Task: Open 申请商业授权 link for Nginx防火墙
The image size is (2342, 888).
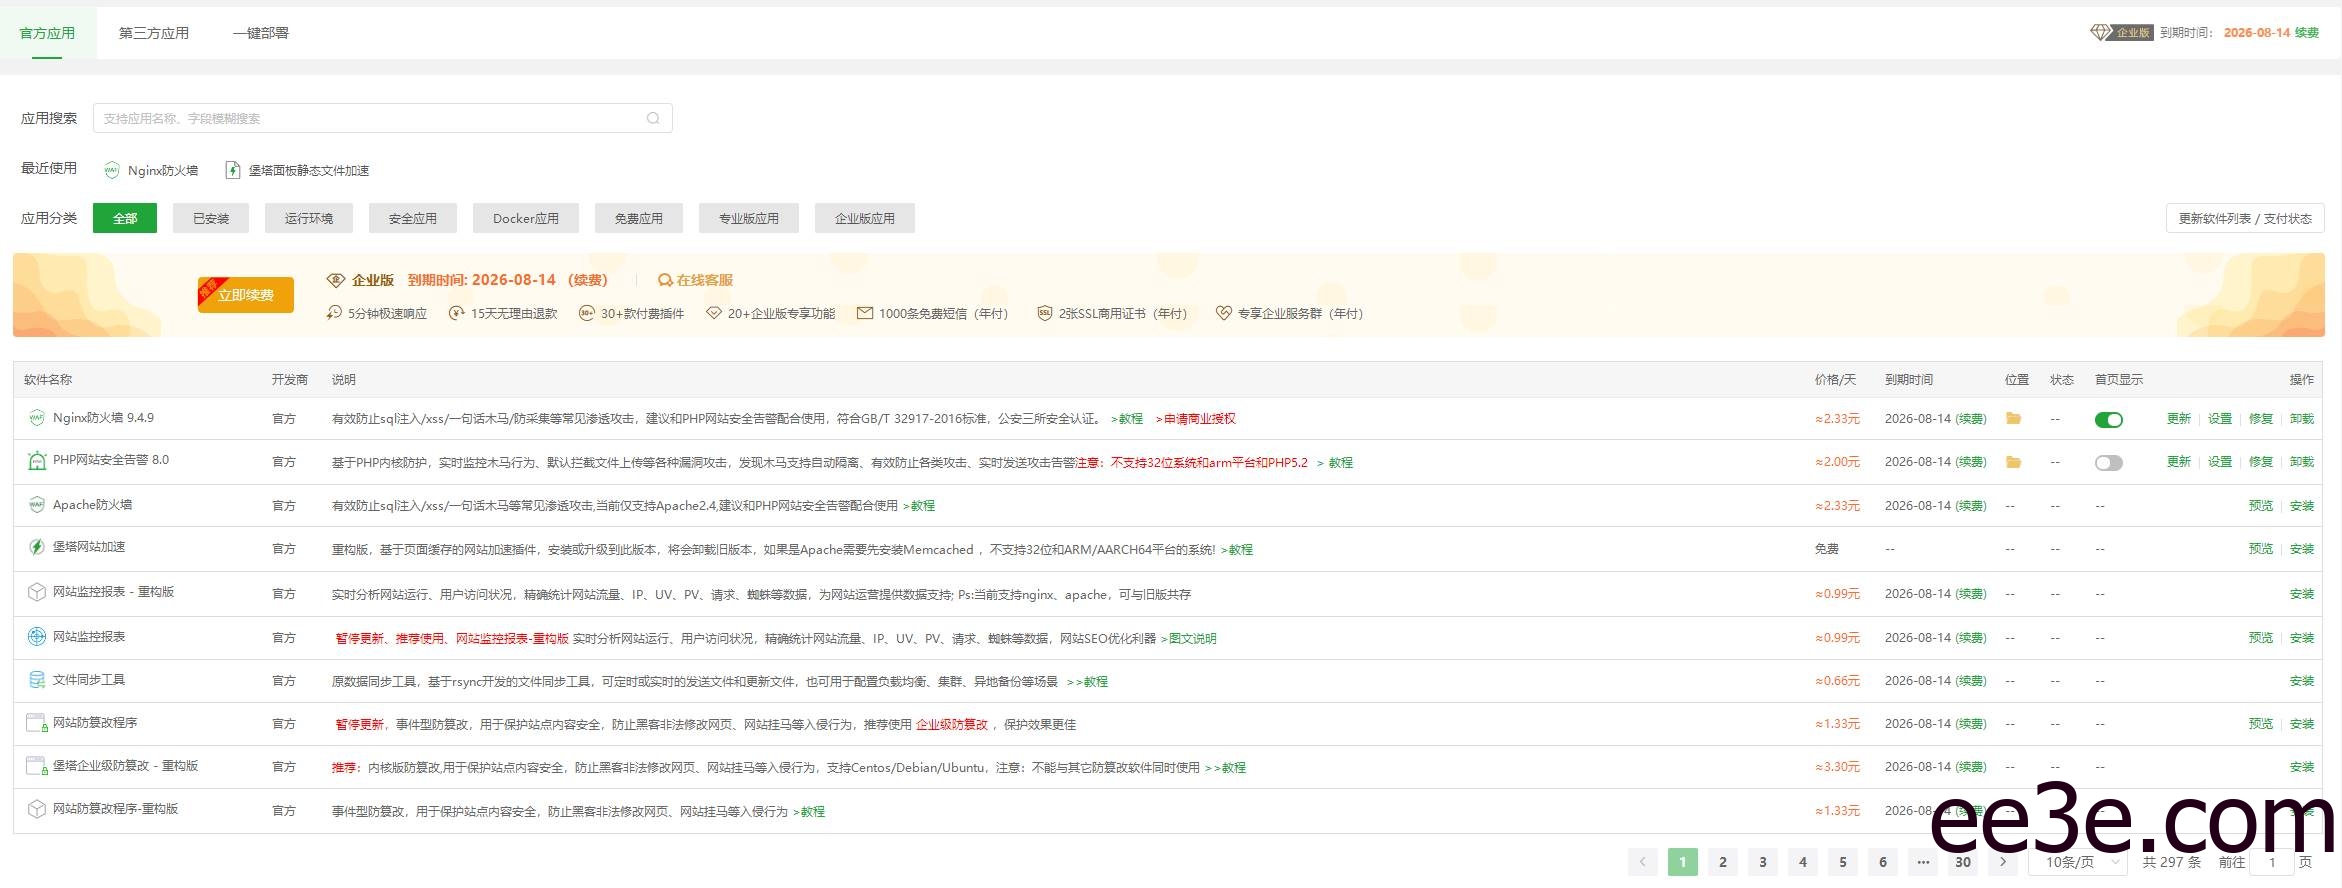Action: (1196, 419)
